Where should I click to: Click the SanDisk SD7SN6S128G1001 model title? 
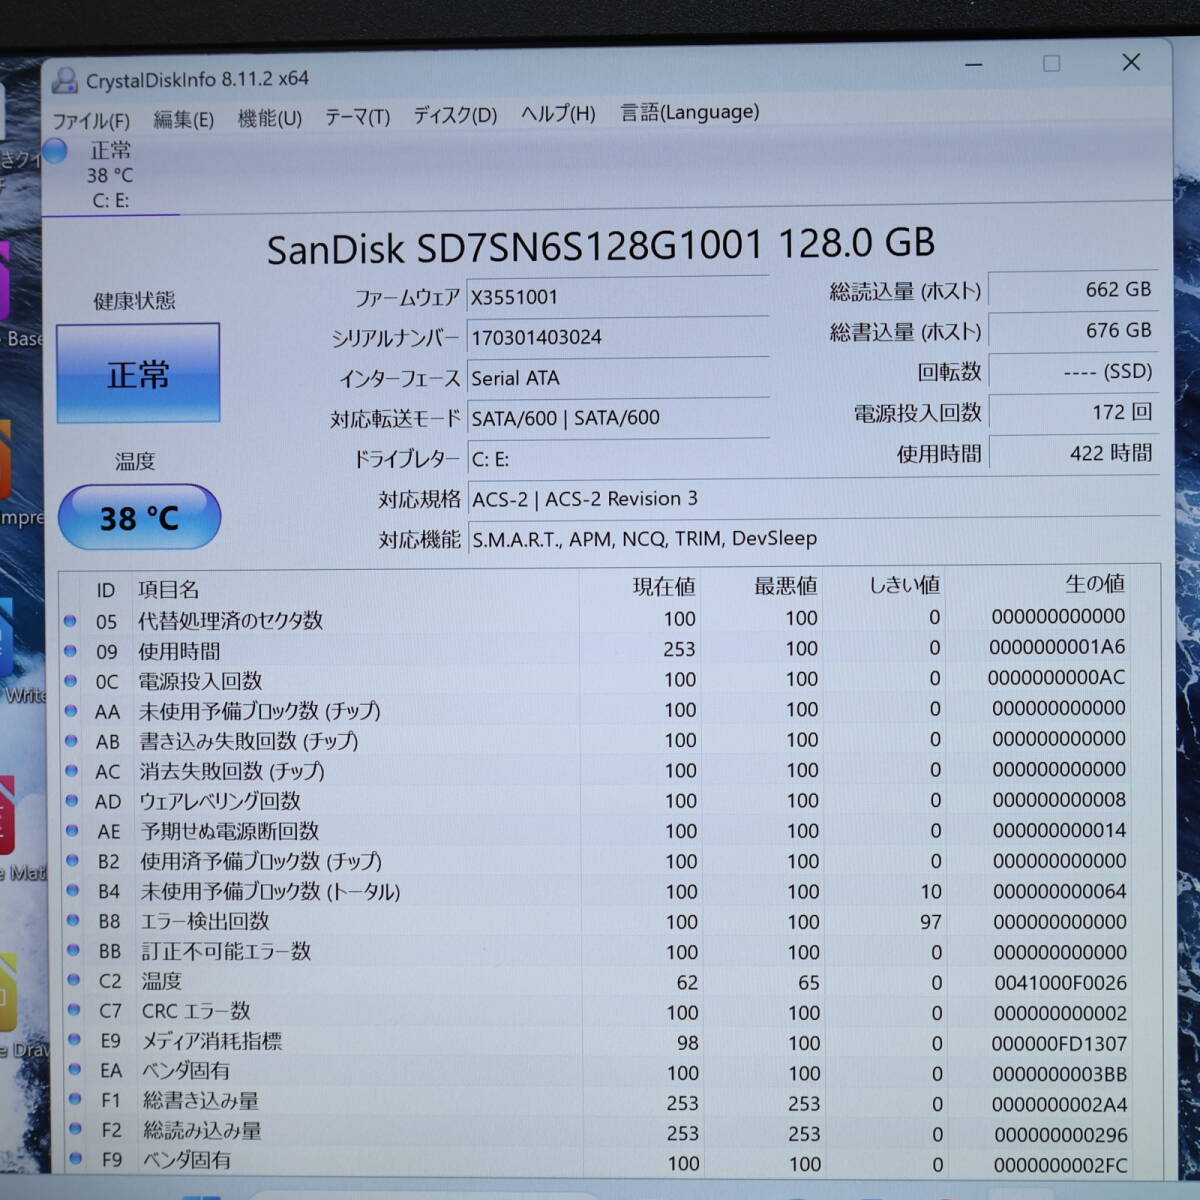601,245
